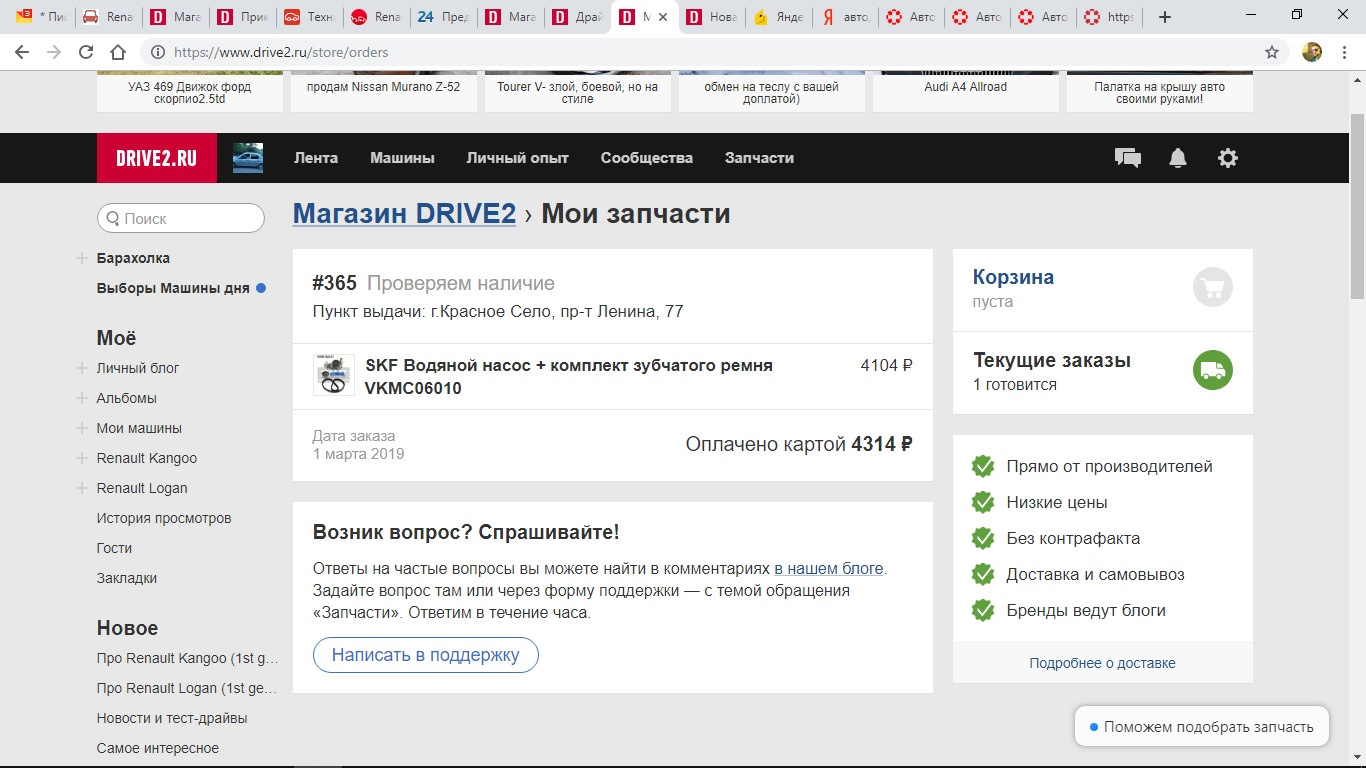Go forward with the browser forward arrow
The height and width of the screenshot is (768, 1366).
coord(54,52)
